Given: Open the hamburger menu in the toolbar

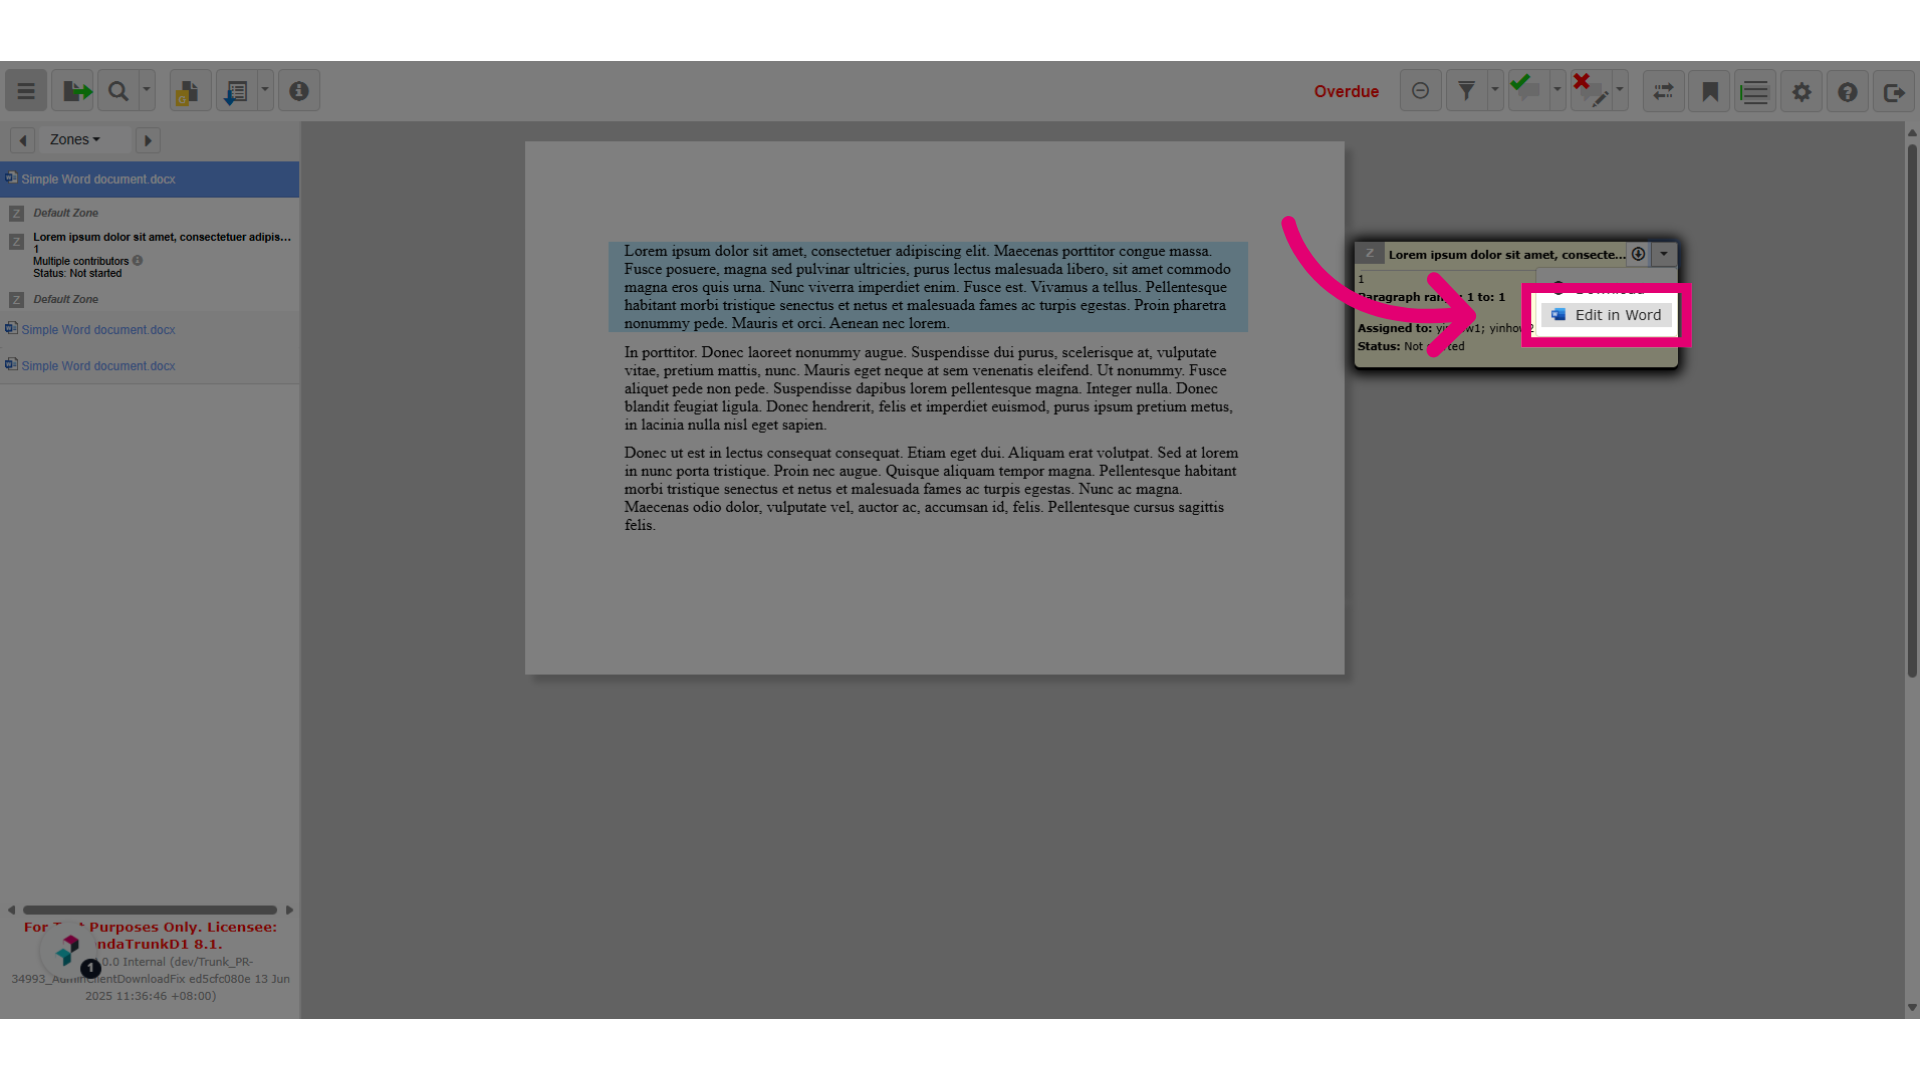Looking at the screenshot, I should click(x=26, y=91).
